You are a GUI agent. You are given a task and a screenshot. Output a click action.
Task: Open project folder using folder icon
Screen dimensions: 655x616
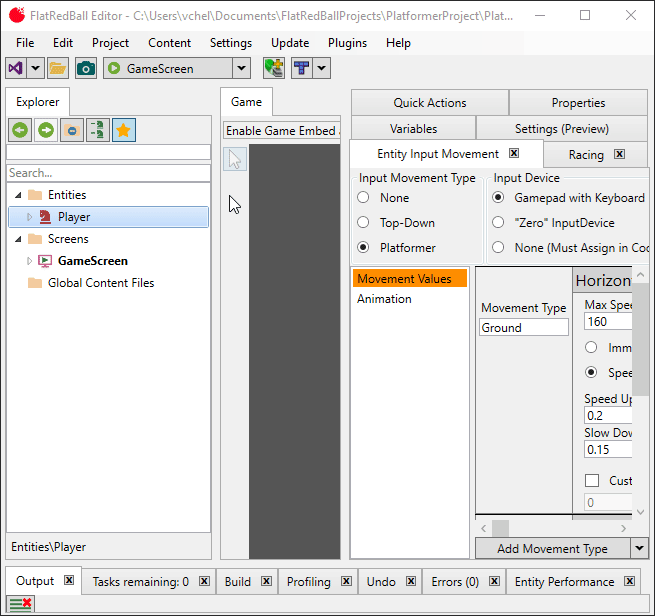point(58,68)
